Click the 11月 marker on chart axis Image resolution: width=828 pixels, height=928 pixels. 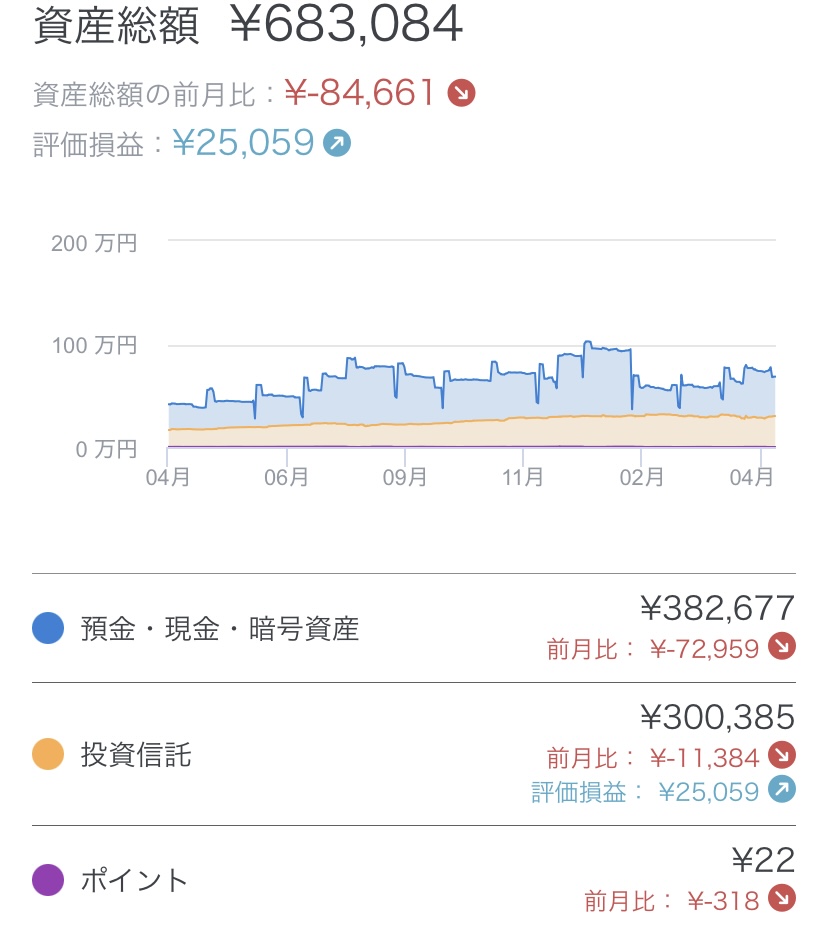(x=522, y=477)
